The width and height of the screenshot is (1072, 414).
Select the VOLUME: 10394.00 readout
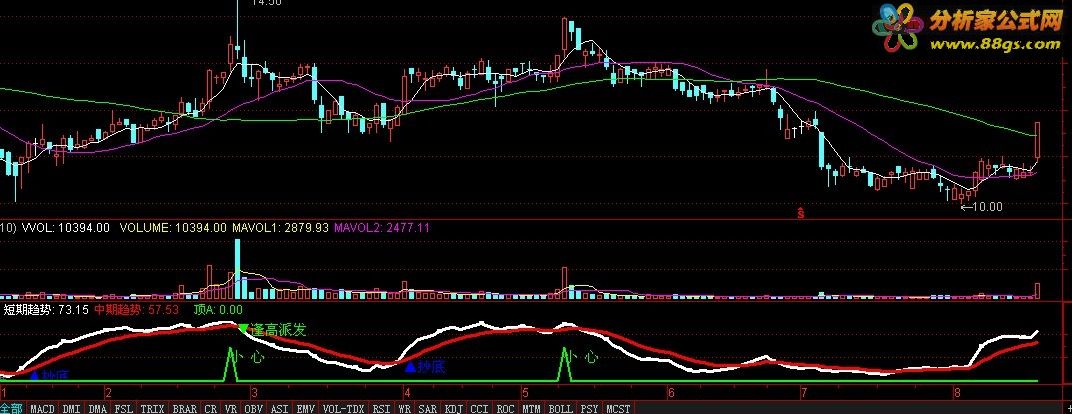click(173, 227)
